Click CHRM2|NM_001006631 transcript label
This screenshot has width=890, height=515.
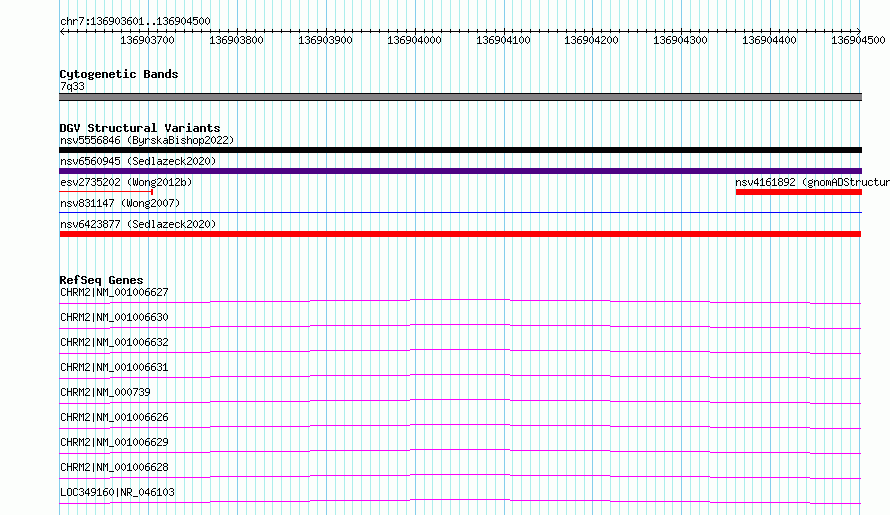point(114,367)
